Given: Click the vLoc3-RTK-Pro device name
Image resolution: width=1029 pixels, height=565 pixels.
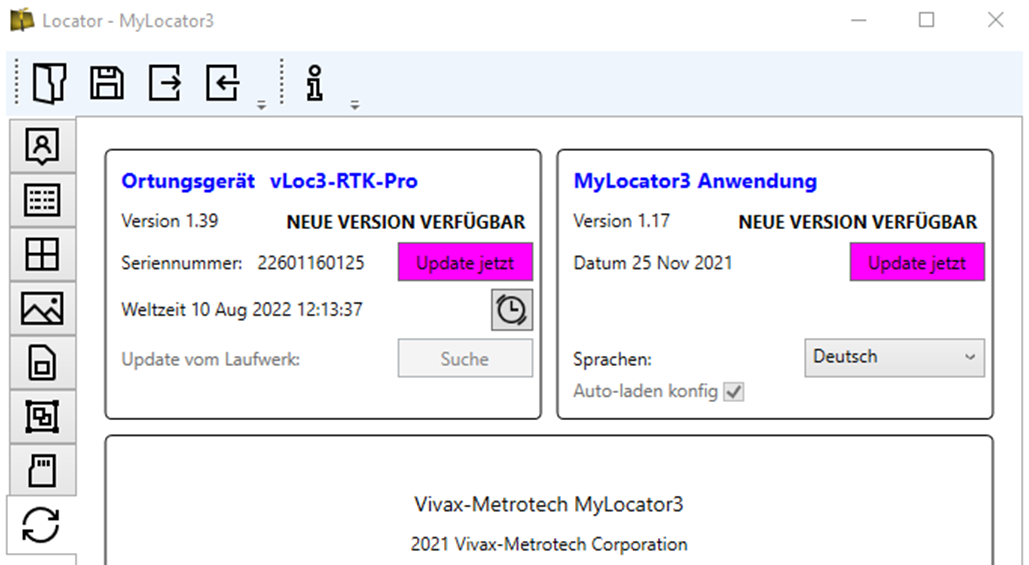Looking at the screenshot, I should click(x=344, y=181).
